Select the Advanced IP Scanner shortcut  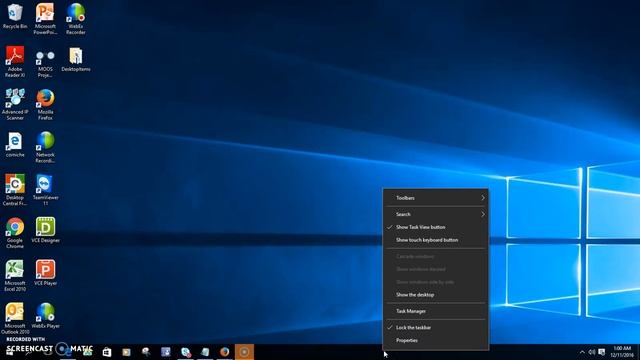(x=15, y=104)
